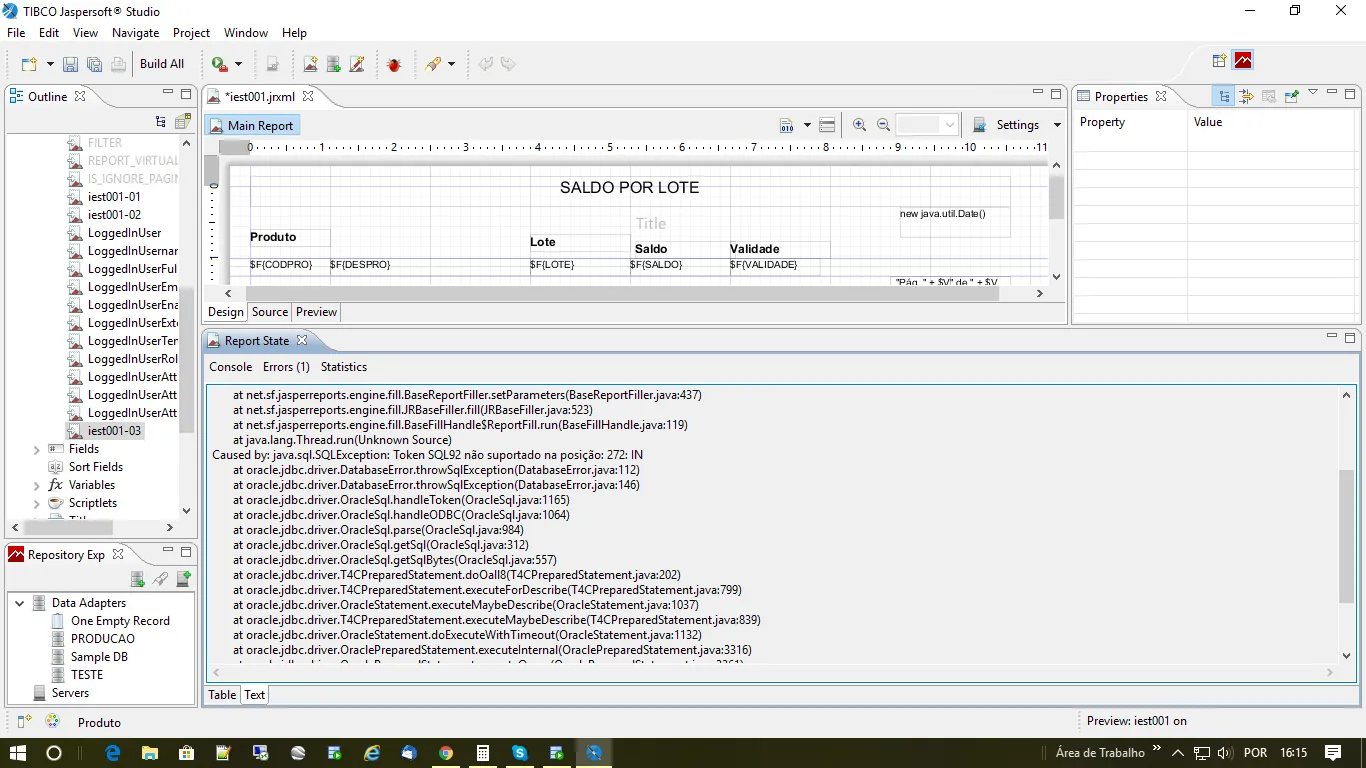Toggle show categories in Properties panel
This screenshot has width=1366, height=768.
pos(1223,97)
